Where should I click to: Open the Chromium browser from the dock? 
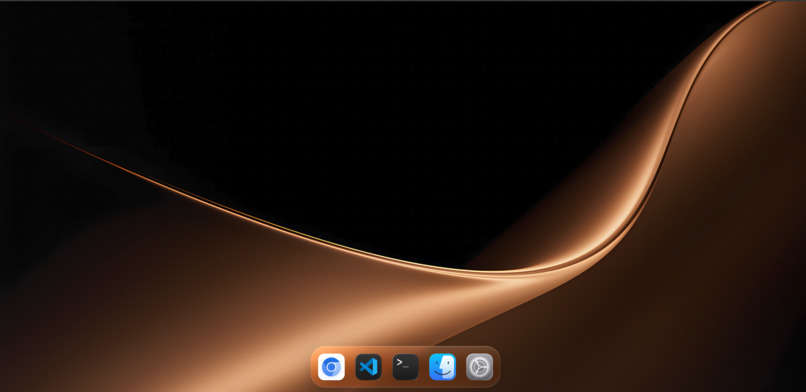(x=331, y=367)
